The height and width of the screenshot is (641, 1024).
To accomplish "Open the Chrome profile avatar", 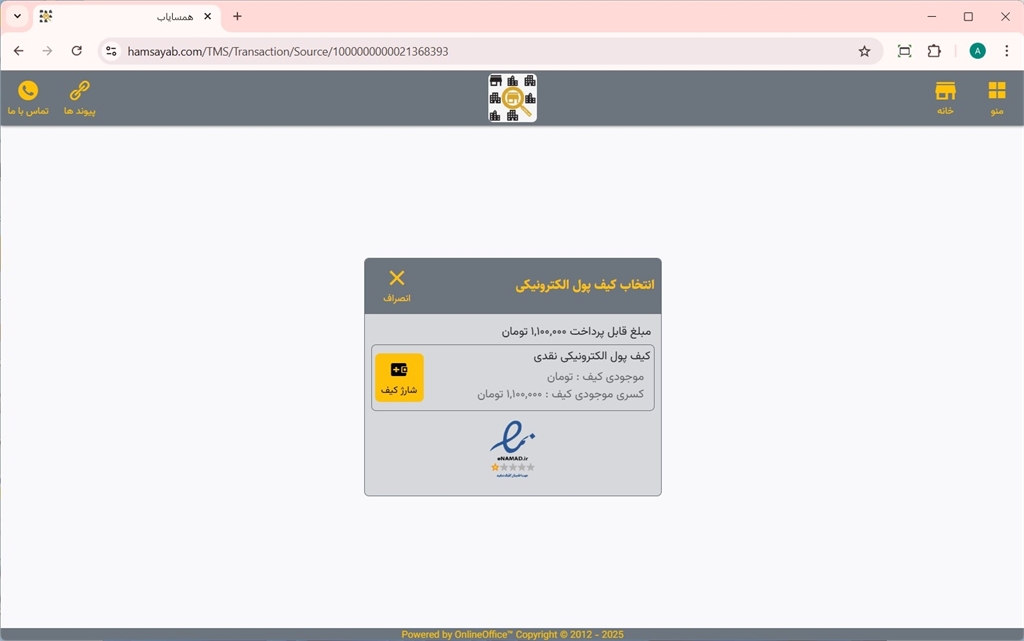I will click(x=977, y=51).
